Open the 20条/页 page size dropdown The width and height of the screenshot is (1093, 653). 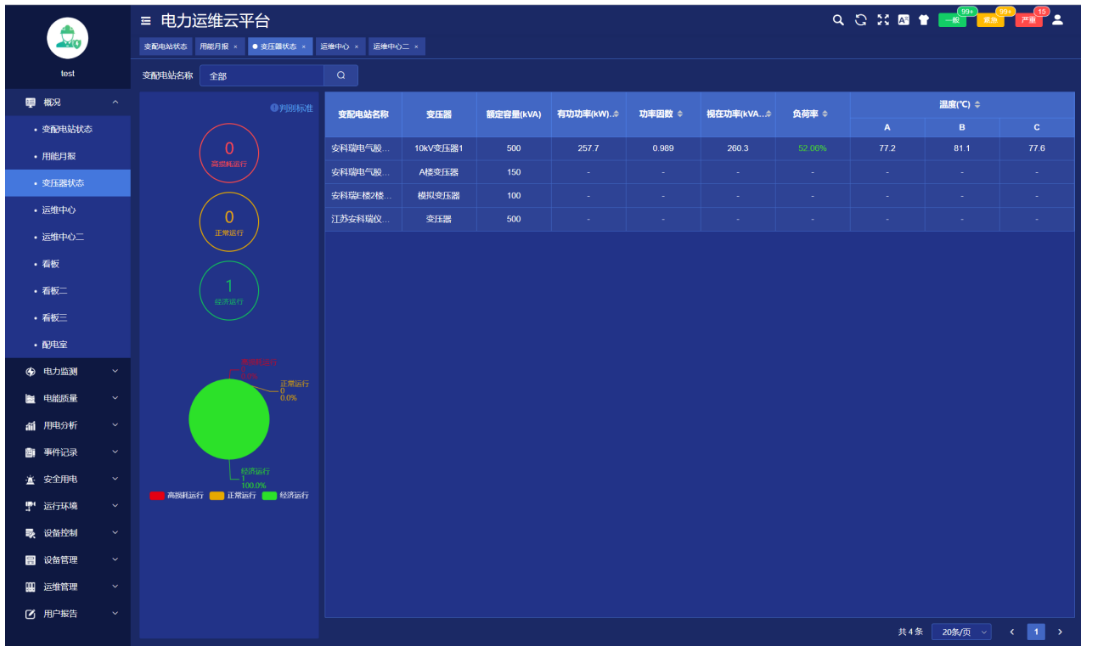click(961, 632)
